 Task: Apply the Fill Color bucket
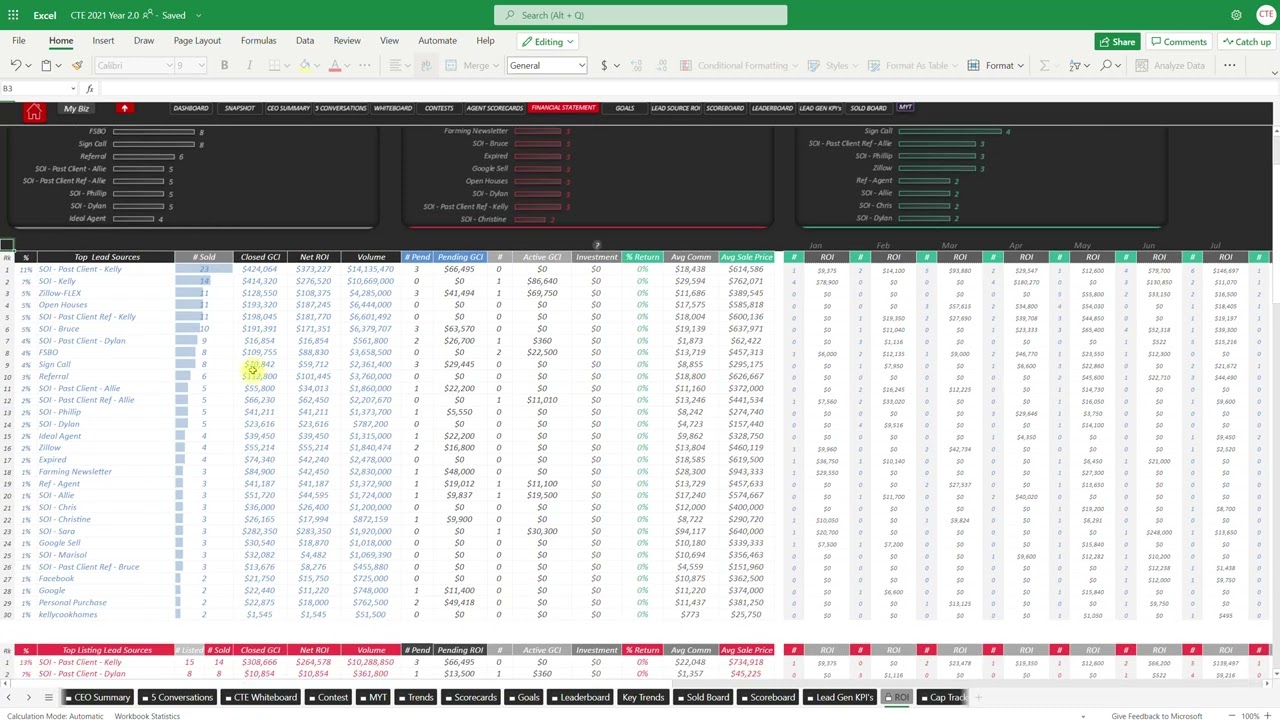click(x=304, y=66)
